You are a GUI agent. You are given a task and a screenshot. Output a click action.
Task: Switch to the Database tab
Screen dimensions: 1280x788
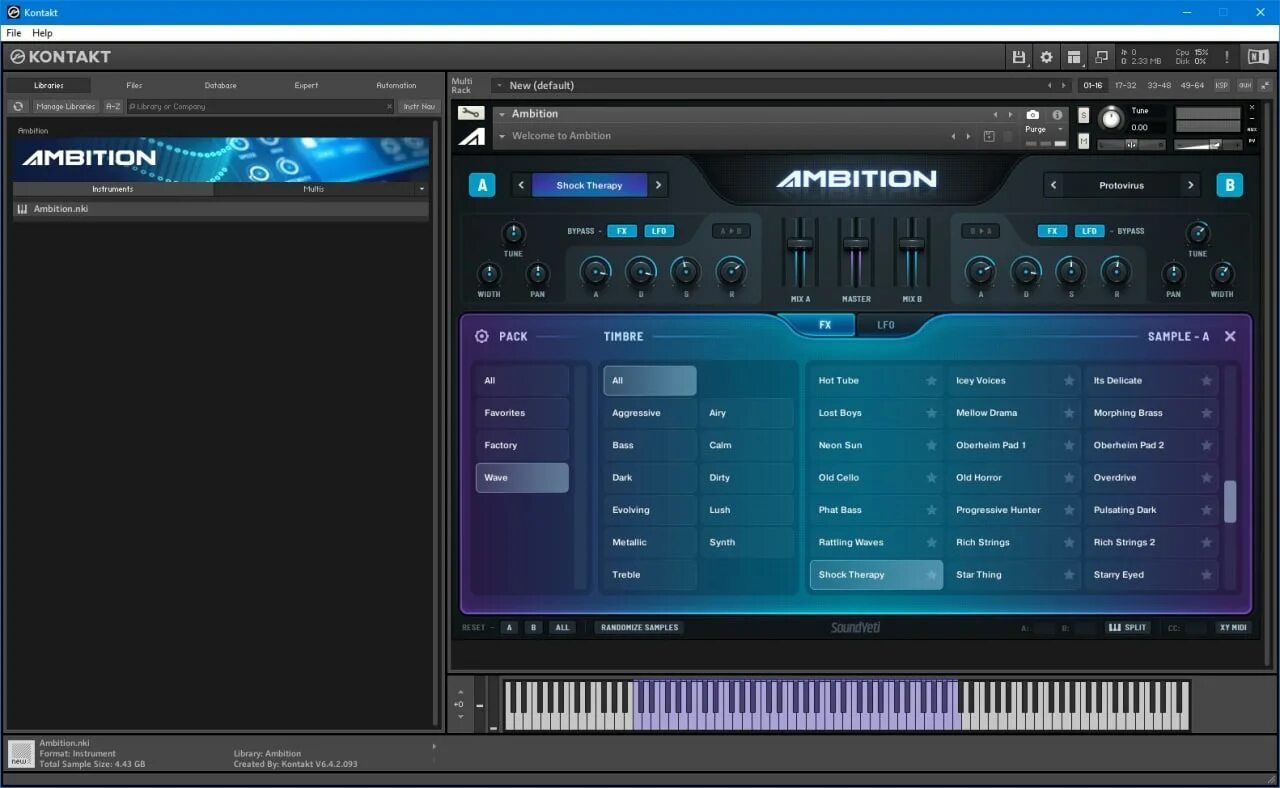[220, 85]
